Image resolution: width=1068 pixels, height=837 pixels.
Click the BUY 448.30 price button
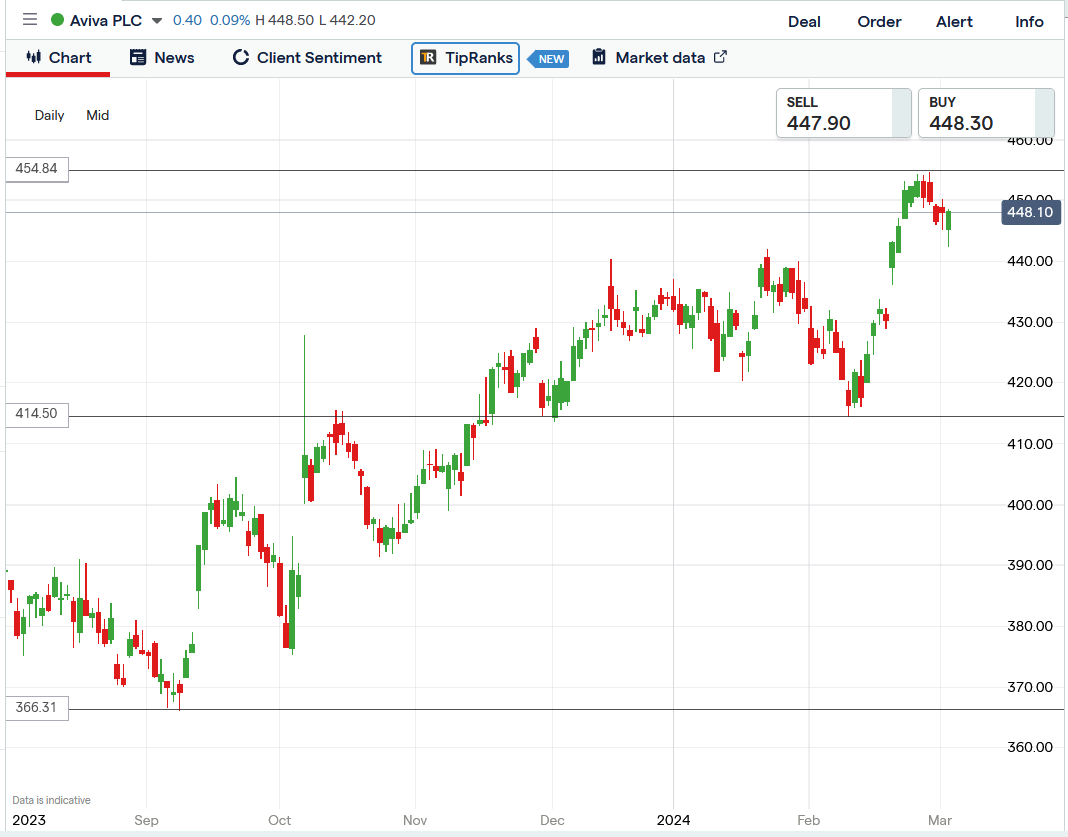tap(986, 113)
